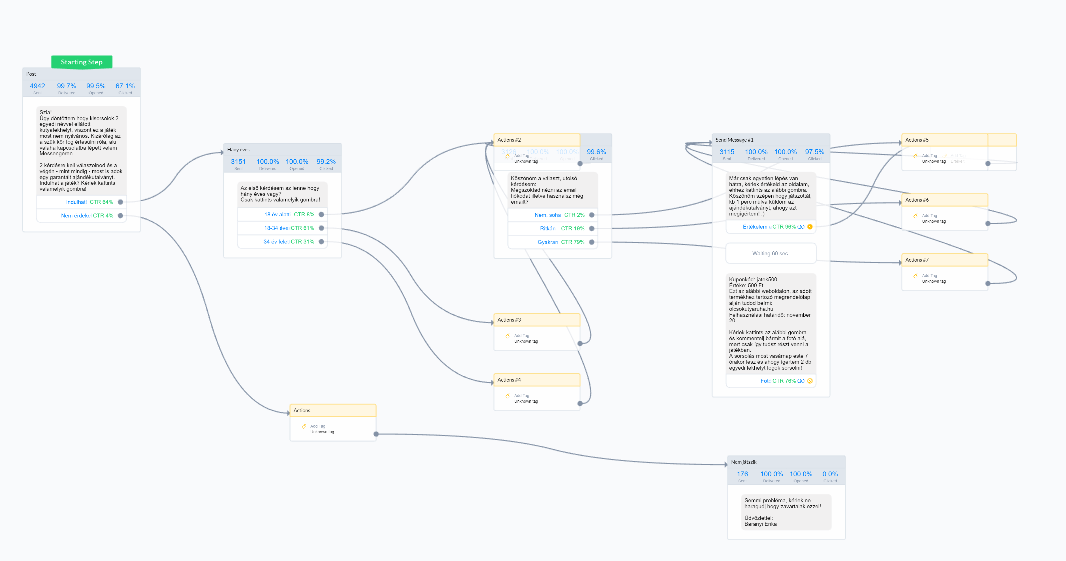Click the 0.0% clicked stat
This screenshot has width=1066, height=561.
(830, 475)
